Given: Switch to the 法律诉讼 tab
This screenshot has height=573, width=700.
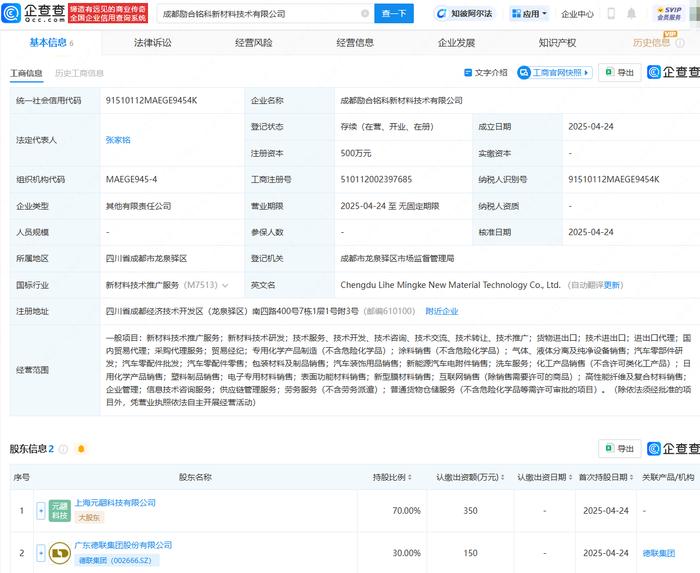Looking at the screenshot, I should tap(153, 43).
